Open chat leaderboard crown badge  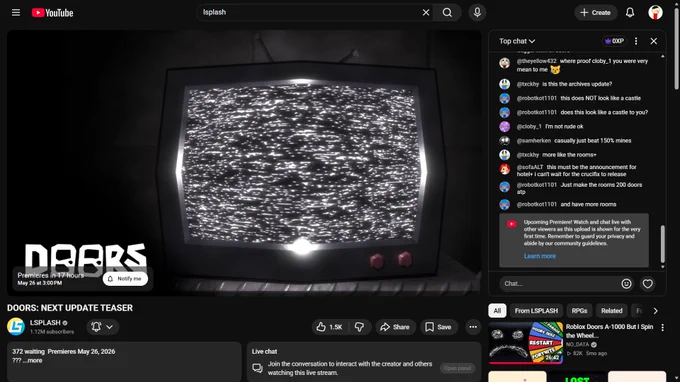click(614, 41)
